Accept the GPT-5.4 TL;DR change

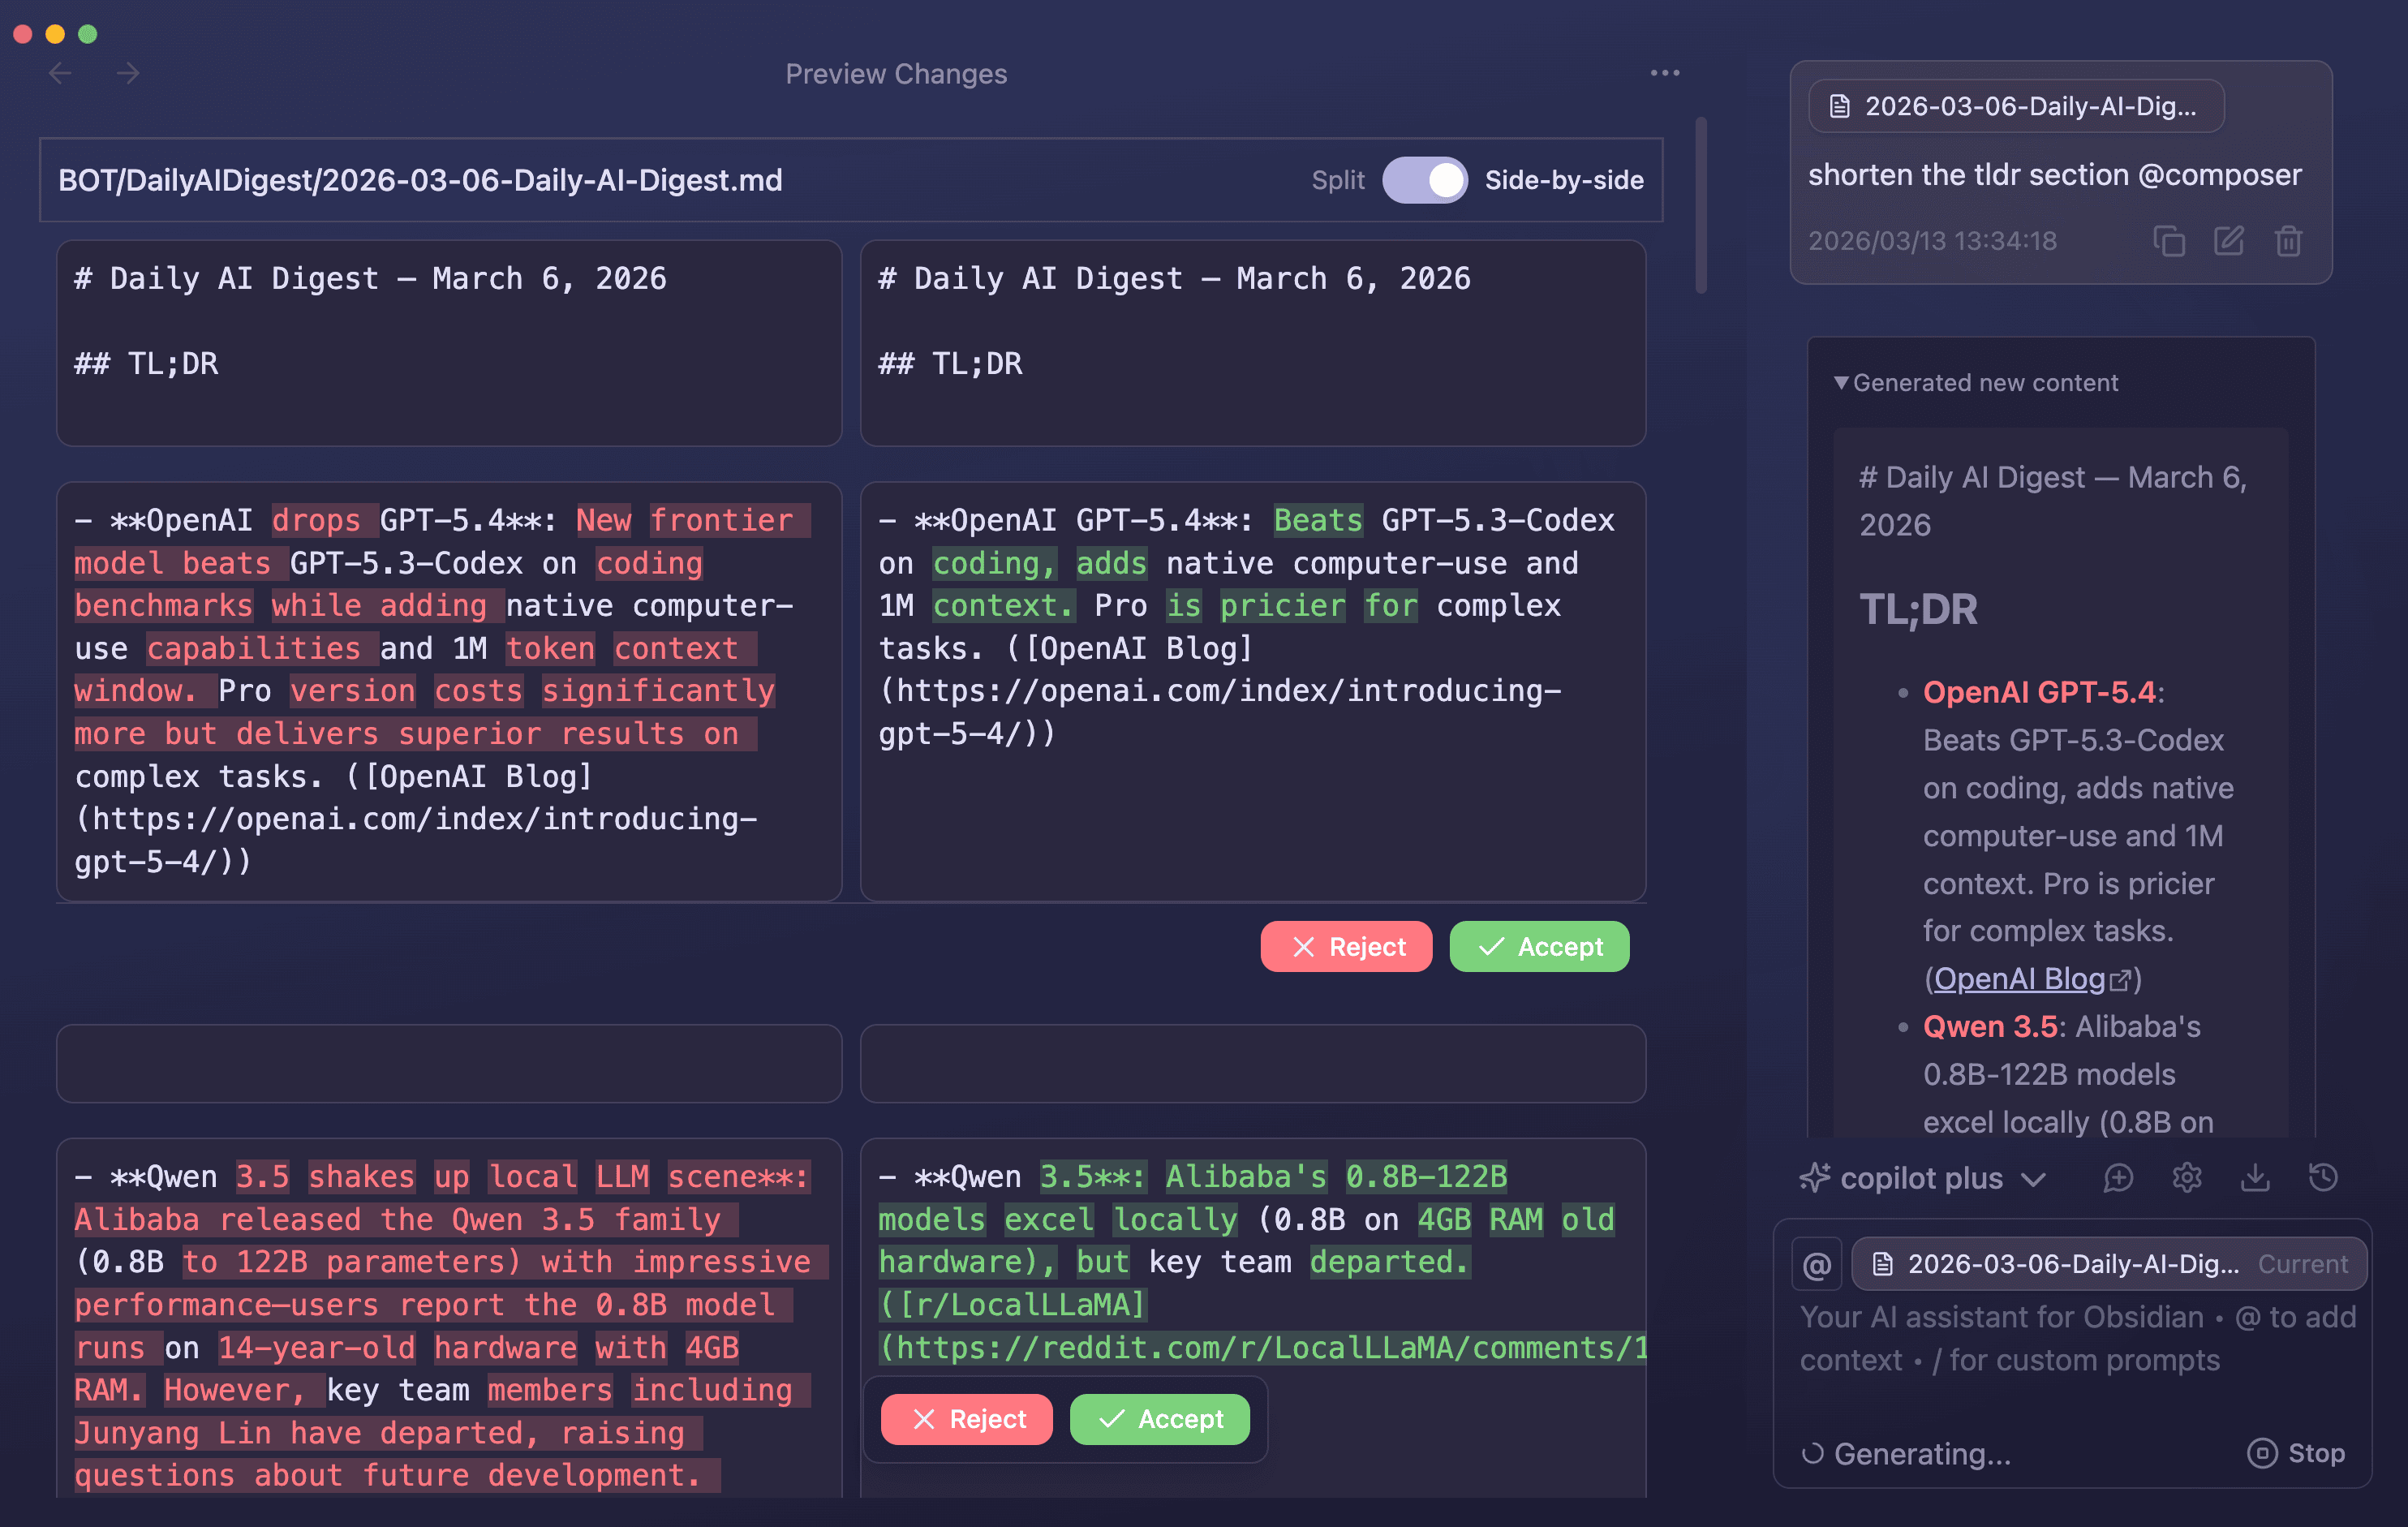coord(1539,946)
